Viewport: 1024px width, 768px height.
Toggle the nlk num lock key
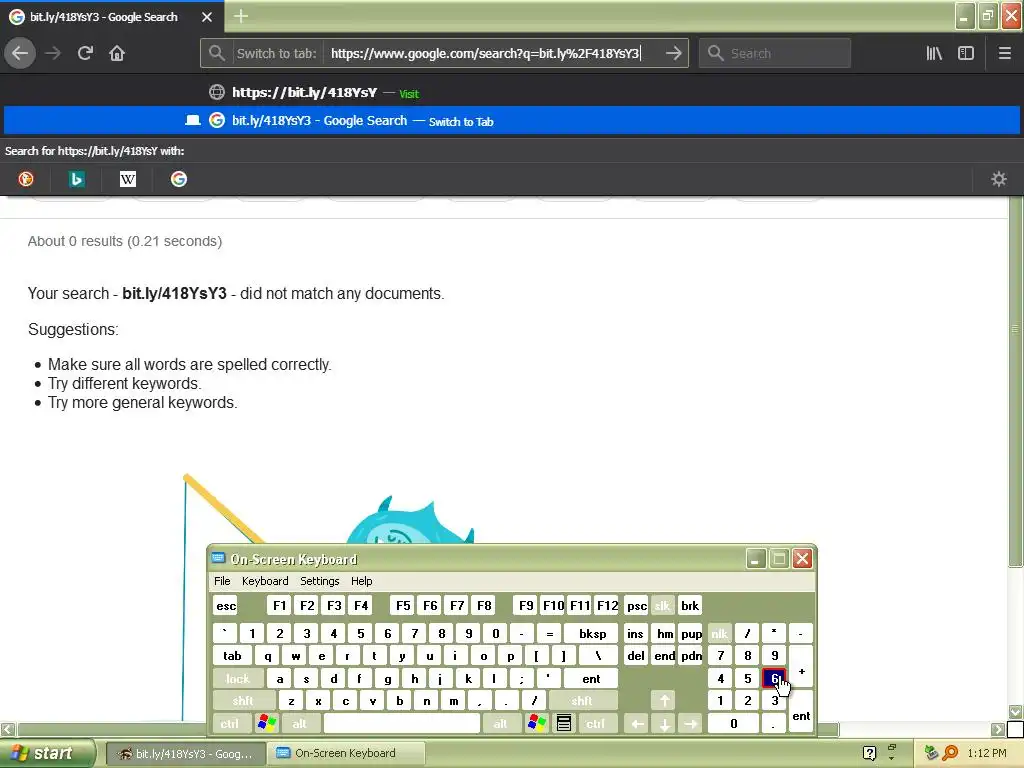click(x=719, y=633)
